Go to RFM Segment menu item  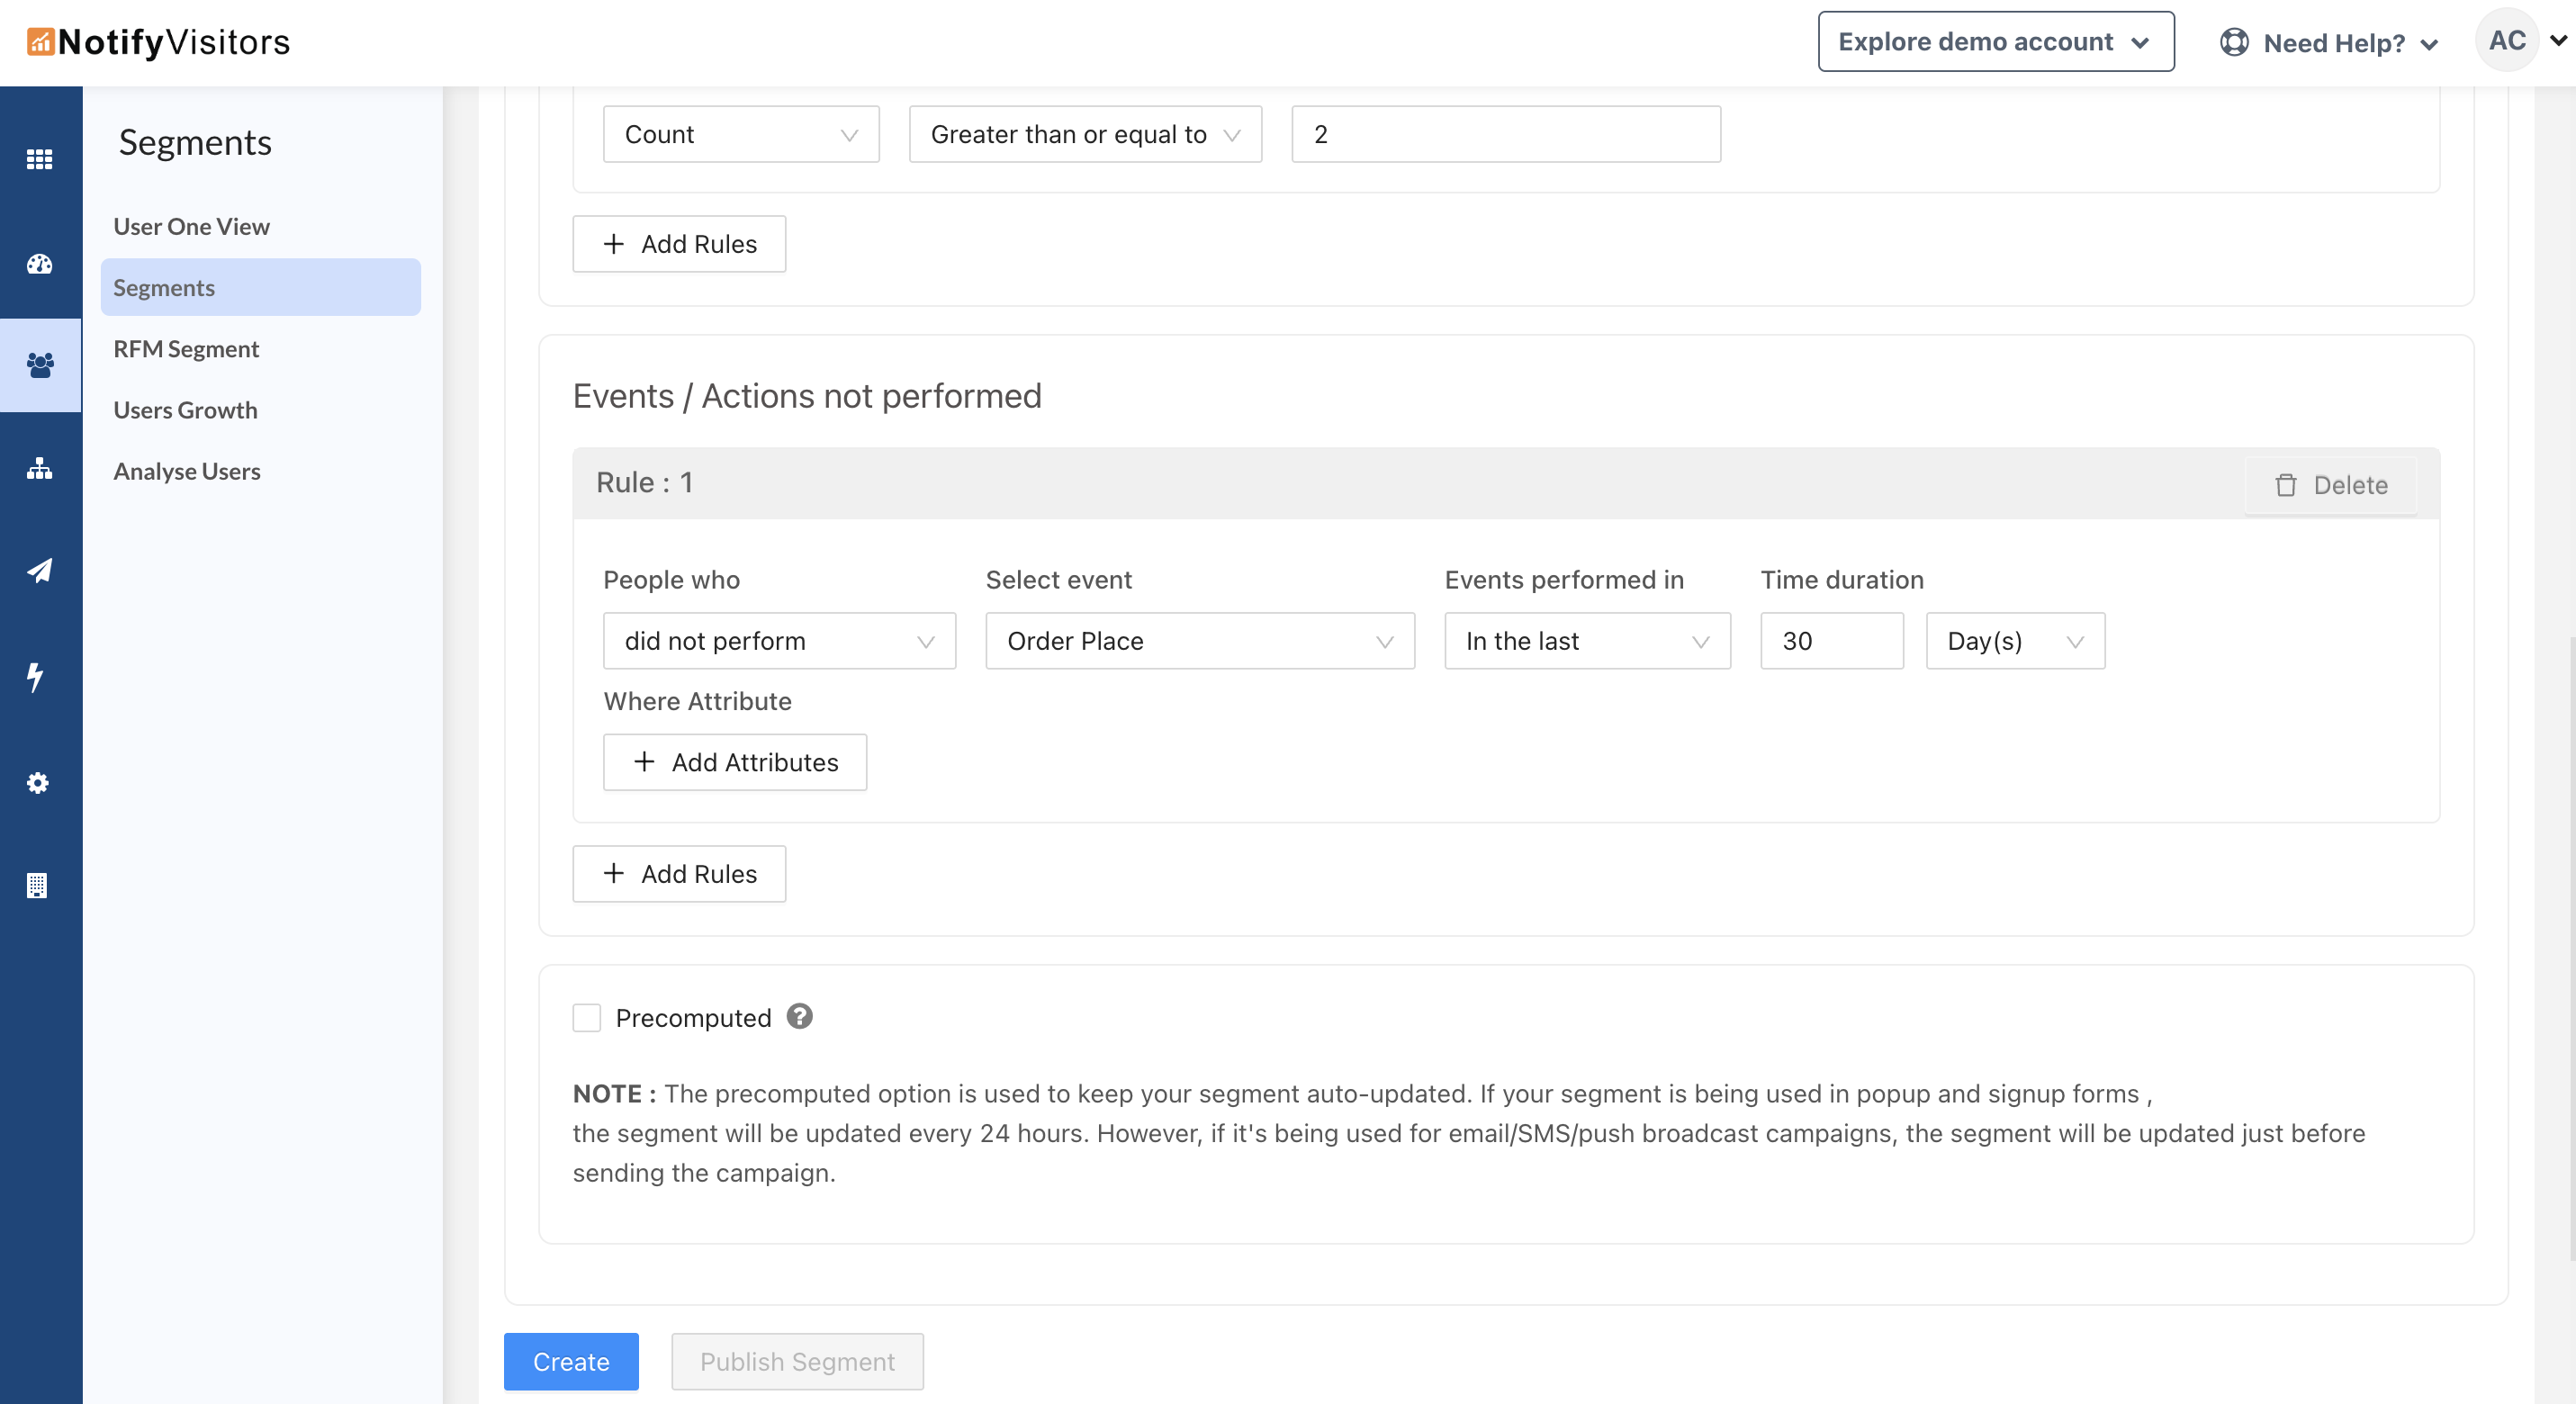[x=186, y=349]
